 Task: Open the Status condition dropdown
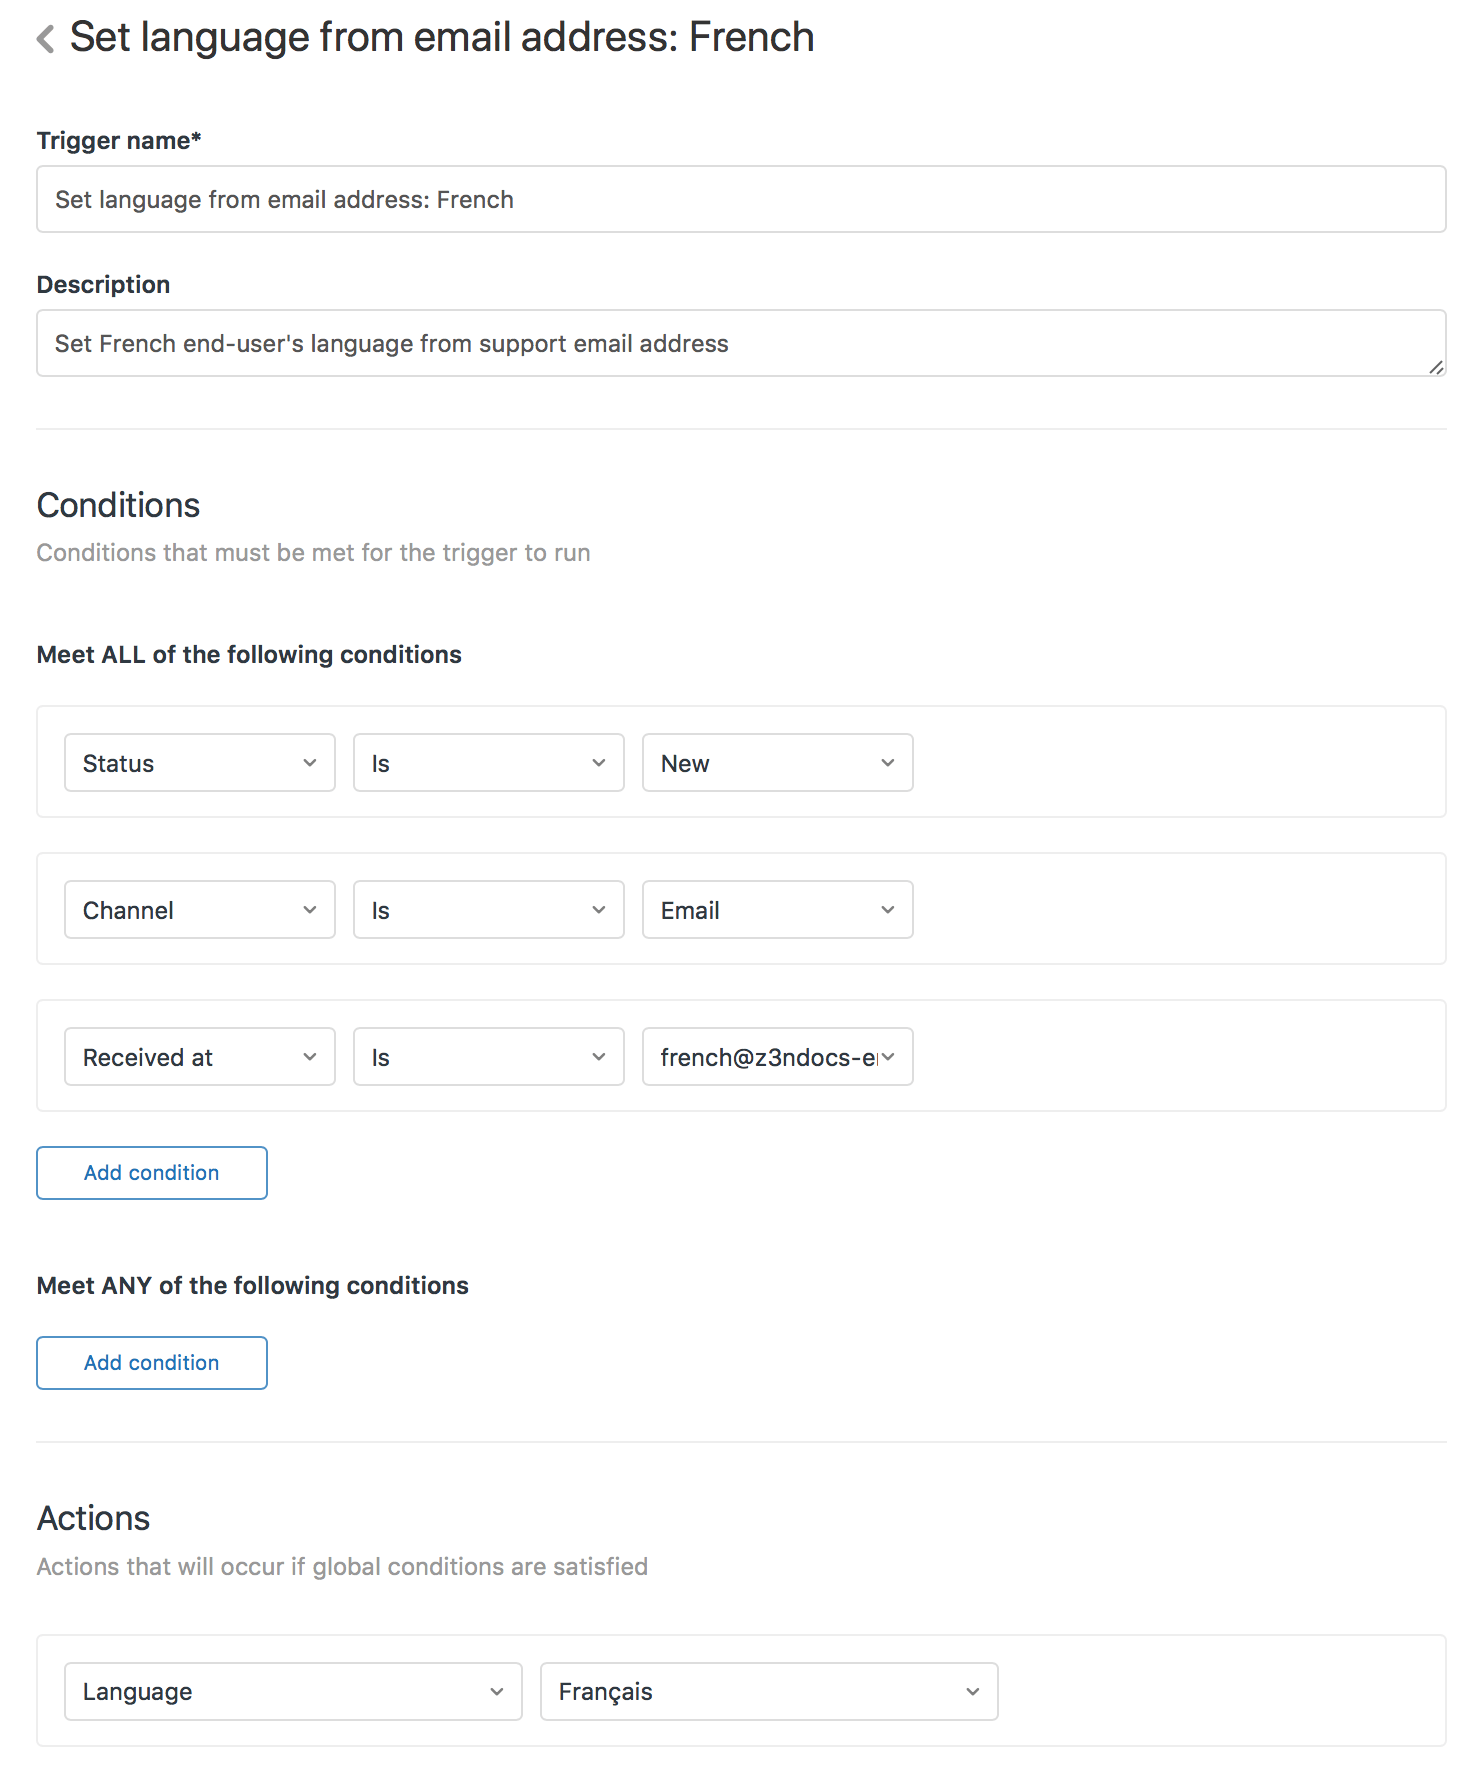pos(199,763)
